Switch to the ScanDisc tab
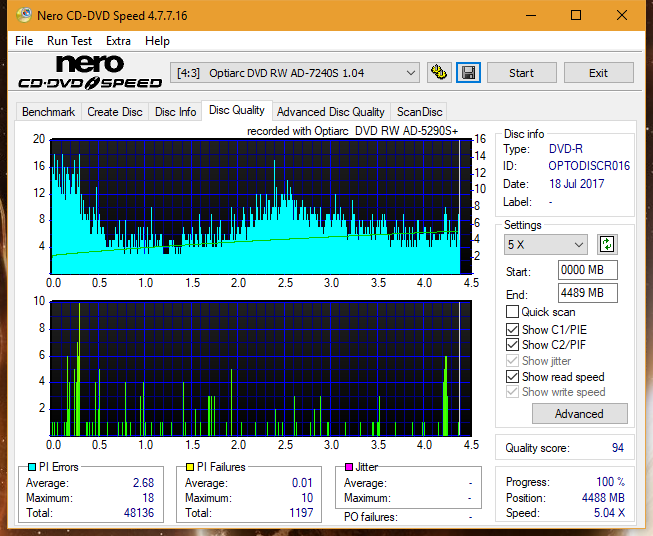 point(419,112)
